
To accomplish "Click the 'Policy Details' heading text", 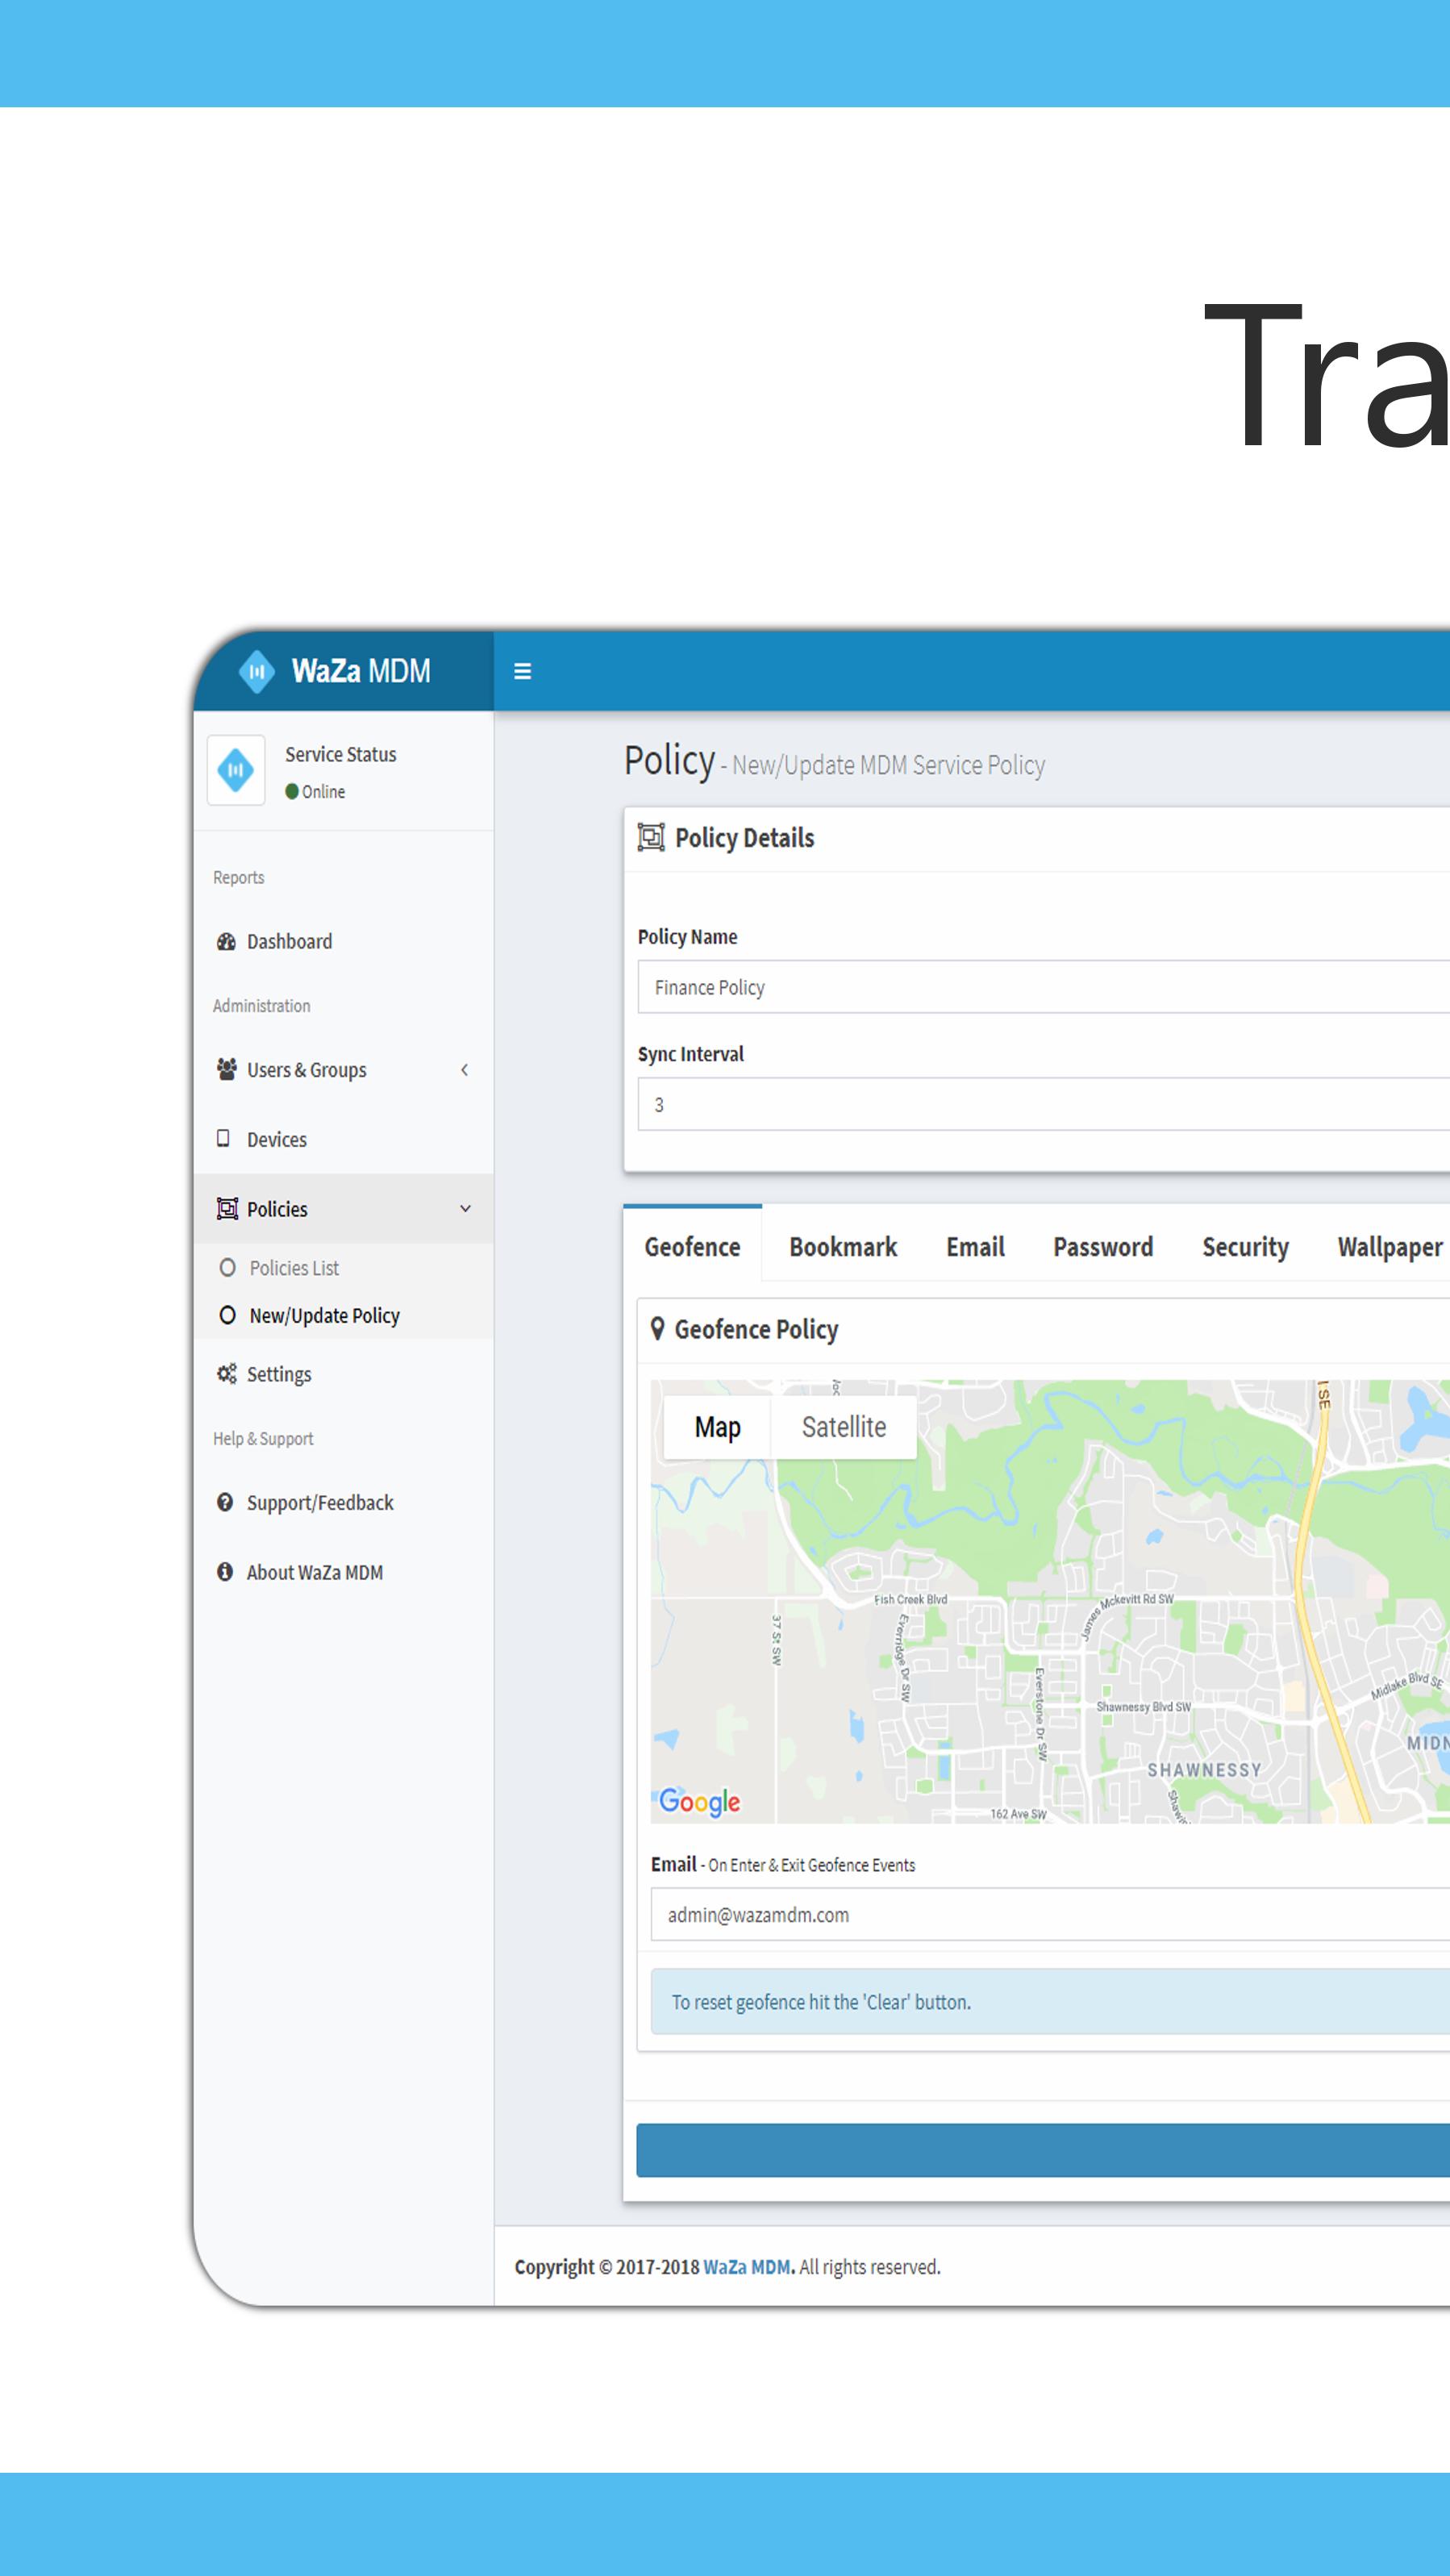I will tap(744, 837).
